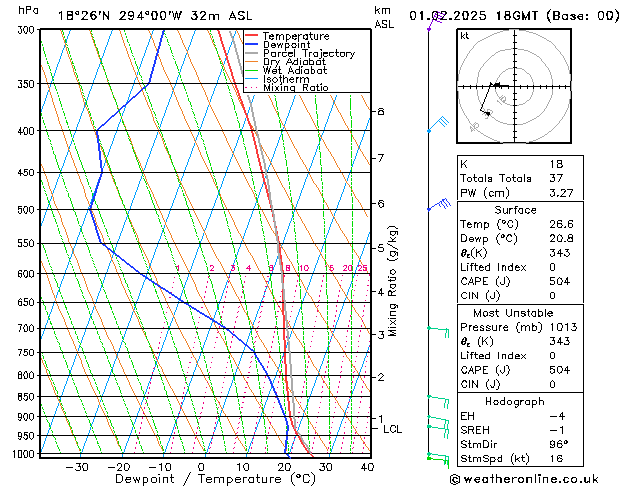This screenshot has width=629, height=486.
Task: Click the -10 temperature axis label
Action: tap(160, 467)
